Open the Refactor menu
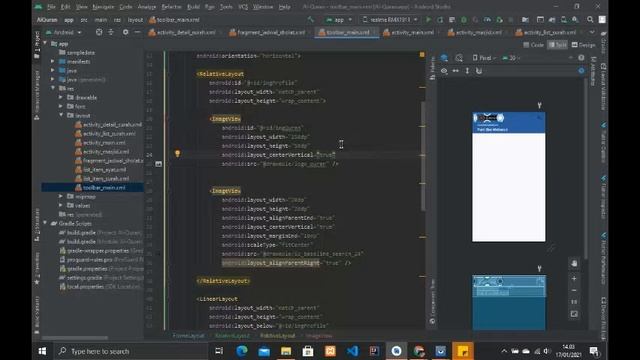This screenshot has height=360, width=640. (171, 7)
